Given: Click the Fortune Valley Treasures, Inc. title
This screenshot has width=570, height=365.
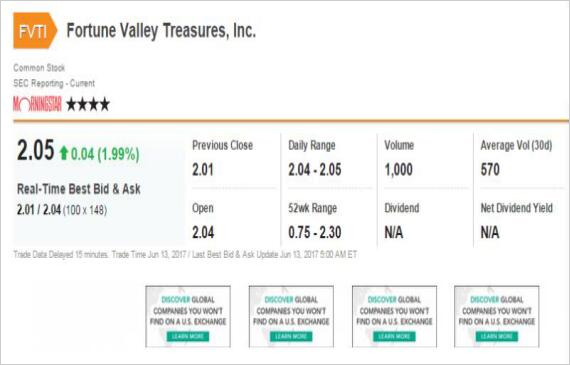Looking at the screenshot, I should [x=161, y=31].
